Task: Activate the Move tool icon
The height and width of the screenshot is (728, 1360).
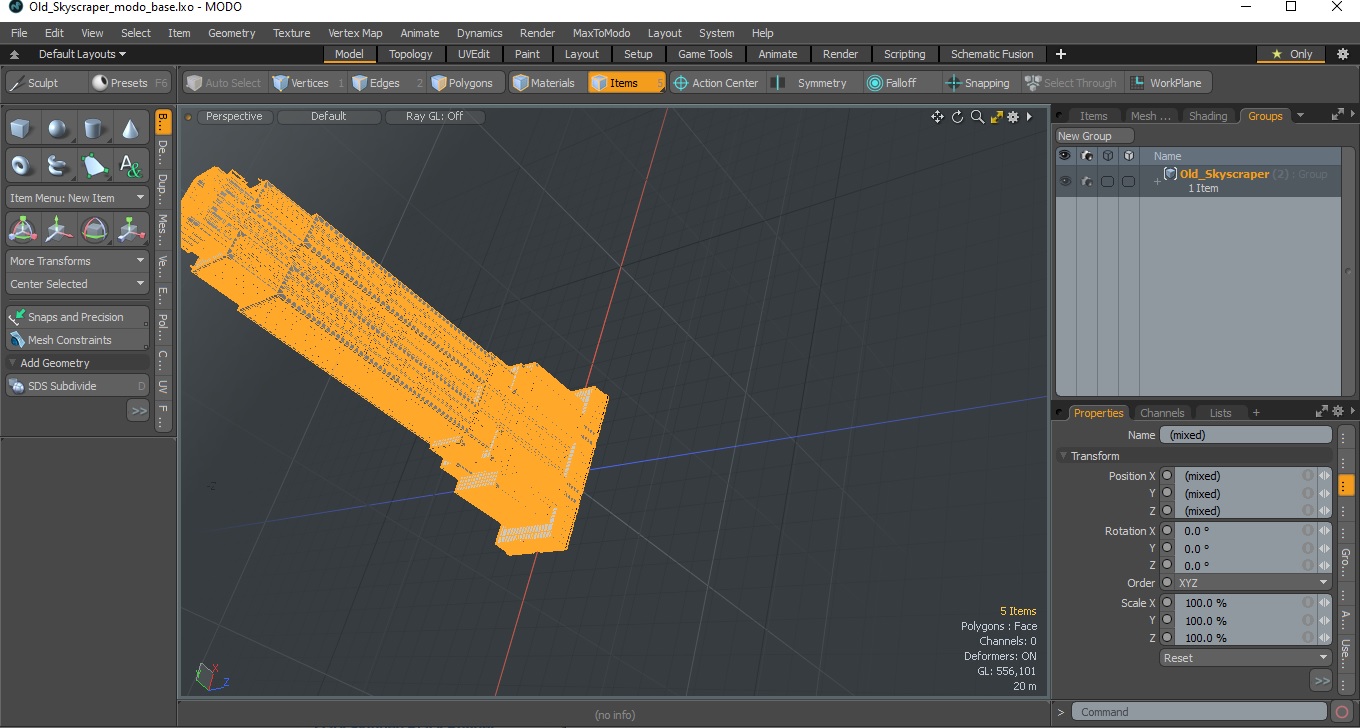Action: point(58,230)
